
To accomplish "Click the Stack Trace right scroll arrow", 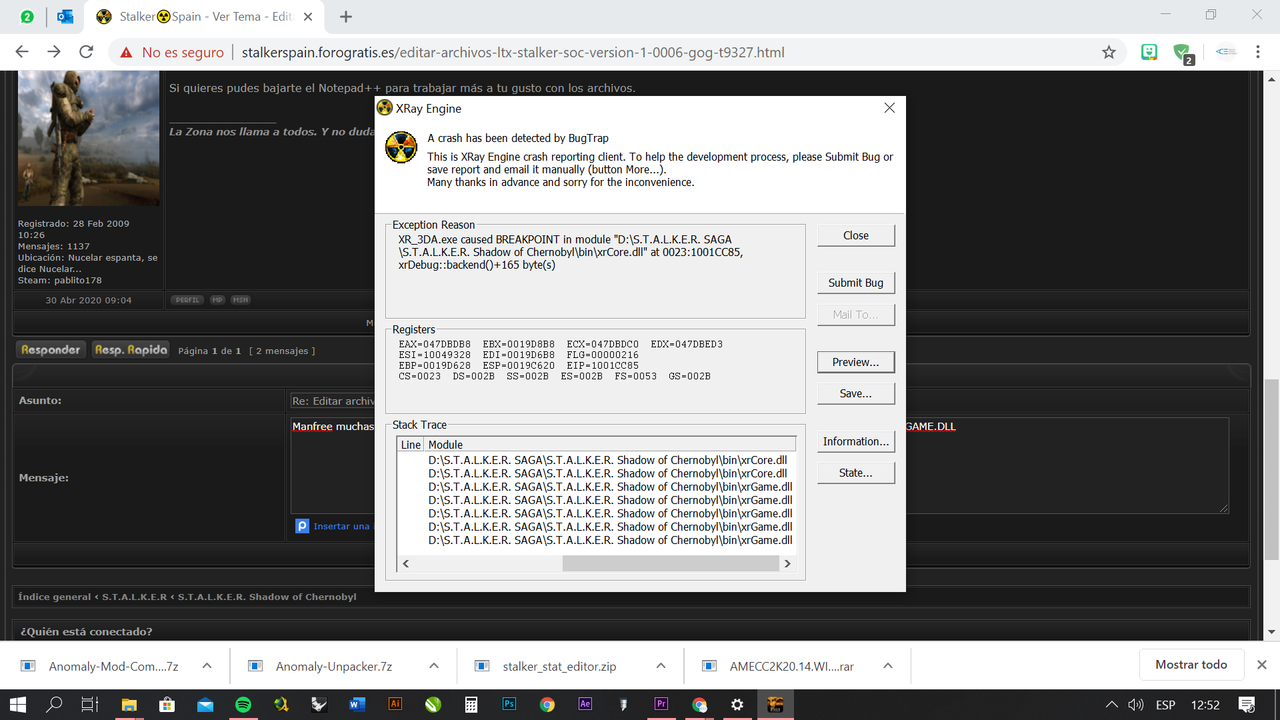I will coord(787,564).
